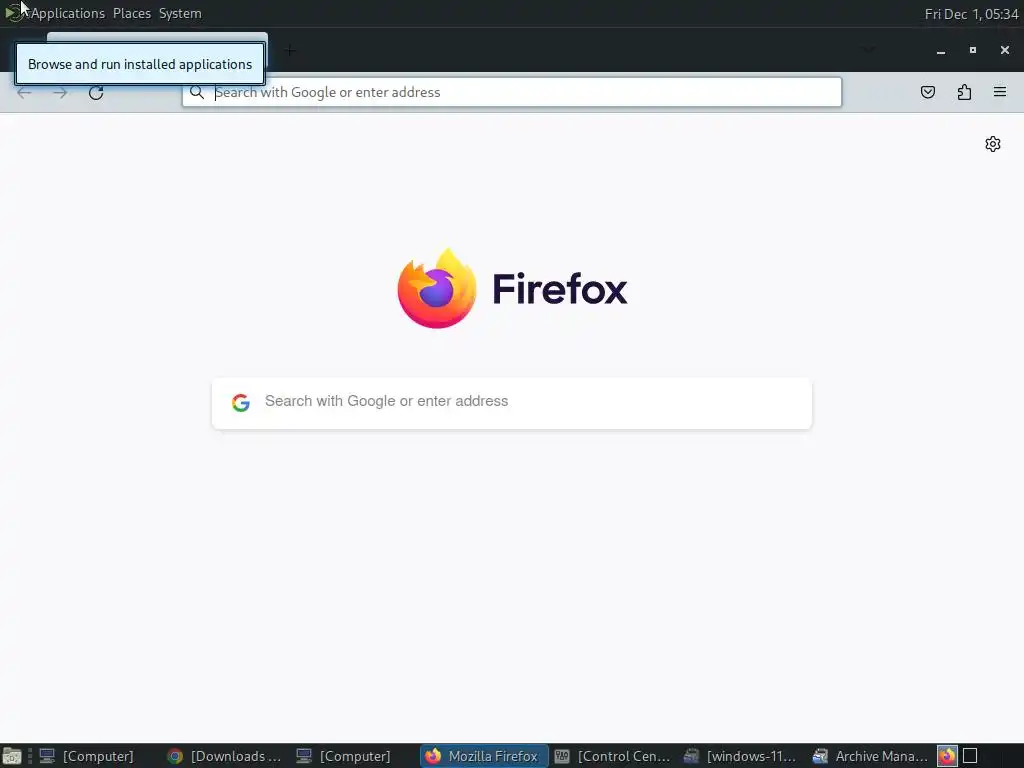Open Archive Manager from taskbar
Viewport: 1024px width, 768px height.
point(870,756)
